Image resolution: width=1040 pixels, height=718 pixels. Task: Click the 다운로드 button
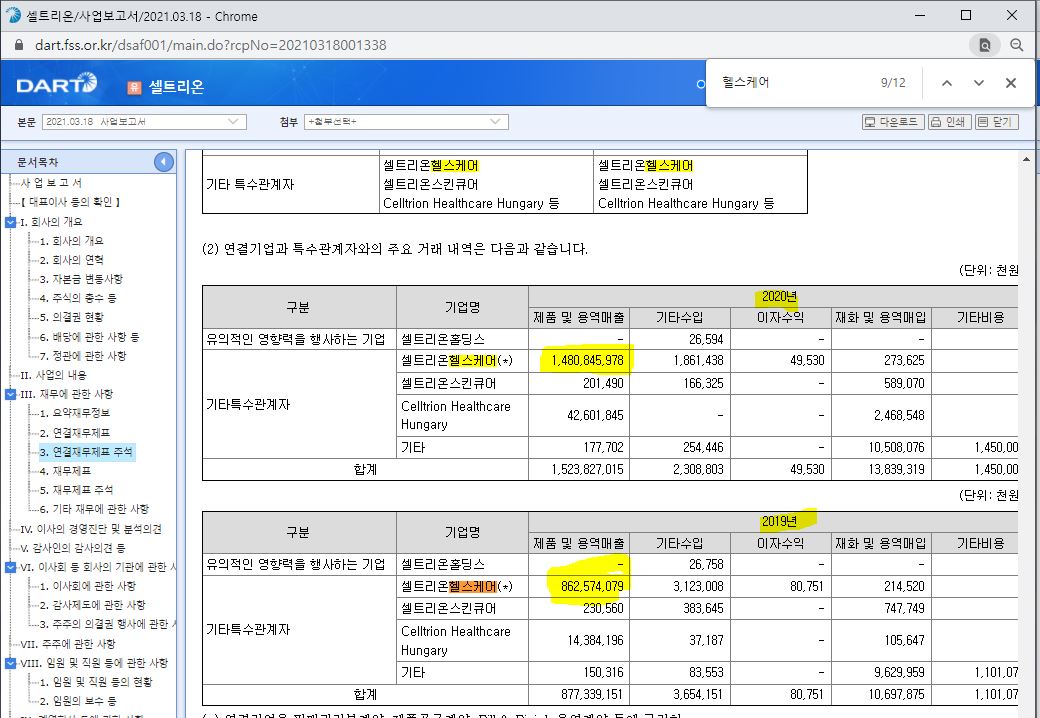(893, 122)
